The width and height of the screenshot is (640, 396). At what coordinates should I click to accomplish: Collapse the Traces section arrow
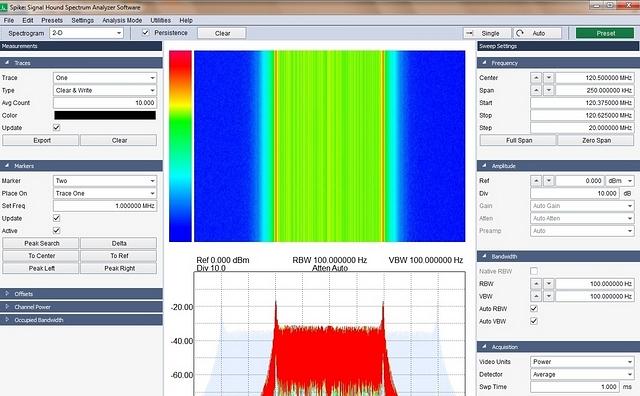tap(7, 62)
